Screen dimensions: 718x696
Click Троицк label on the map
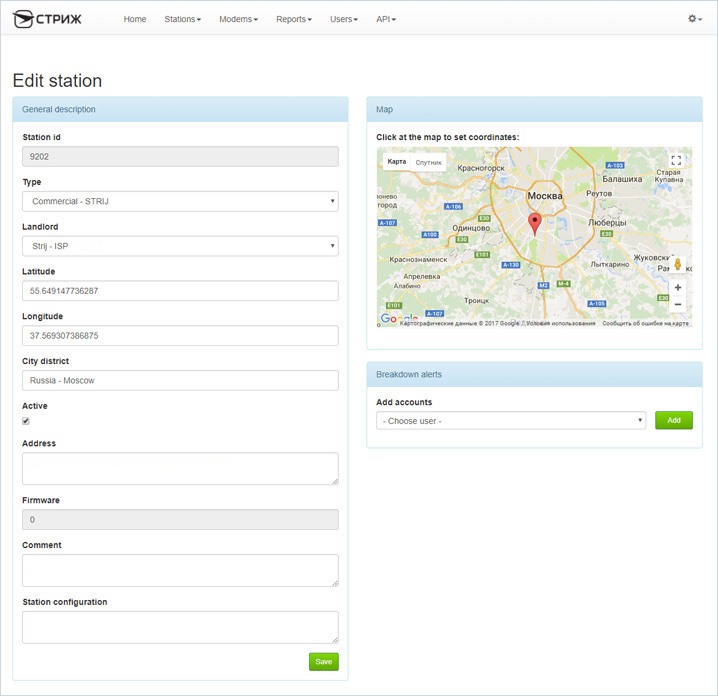click(477, 301)
